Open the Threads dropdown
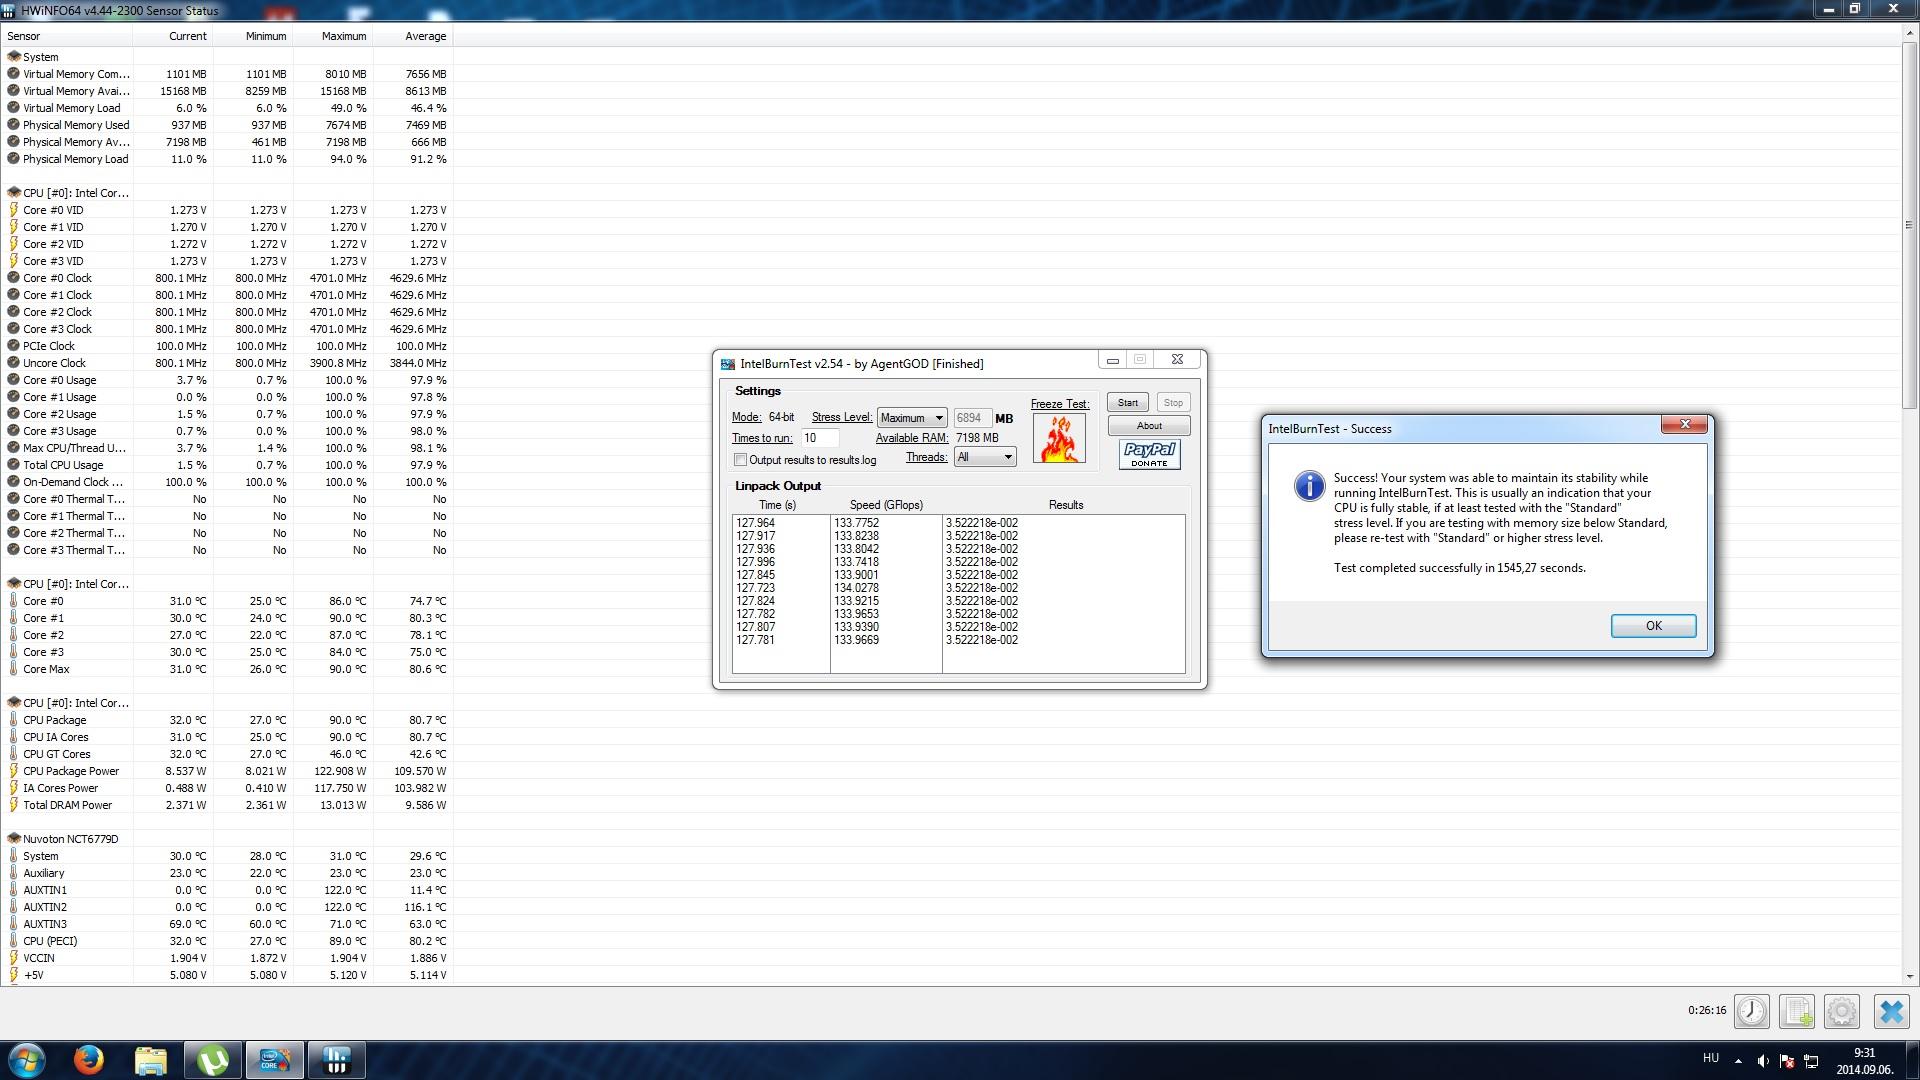 point(985,457)
